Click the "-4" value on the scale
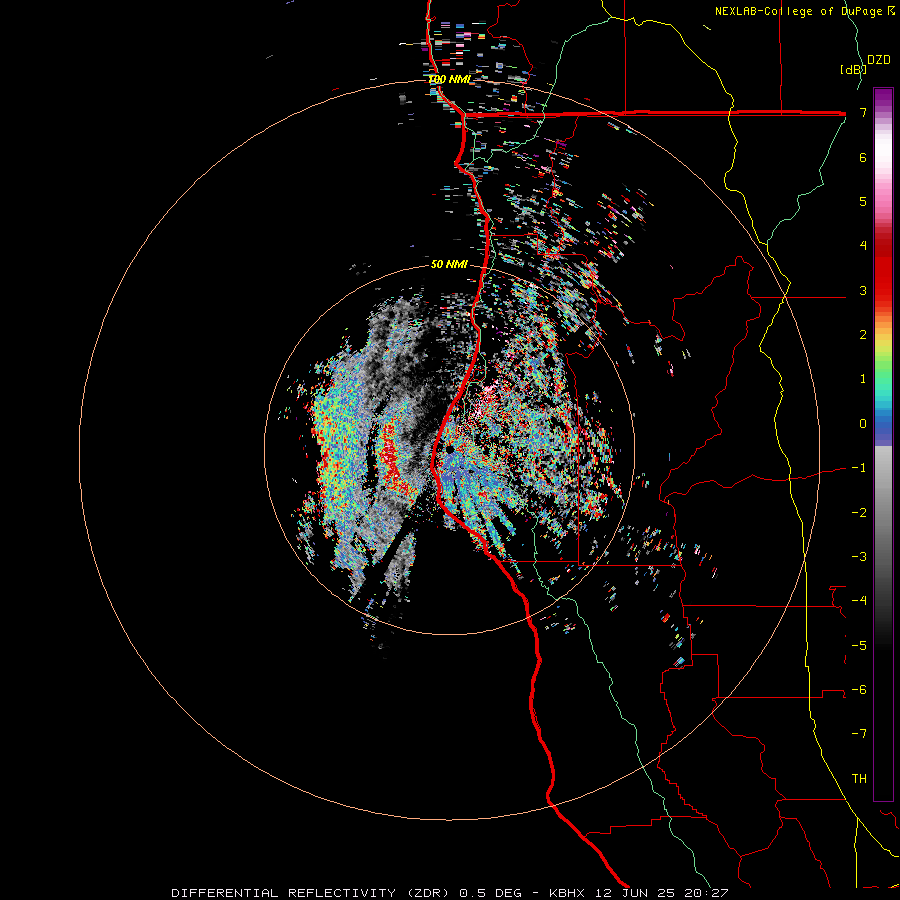 (x=859, y=601)
